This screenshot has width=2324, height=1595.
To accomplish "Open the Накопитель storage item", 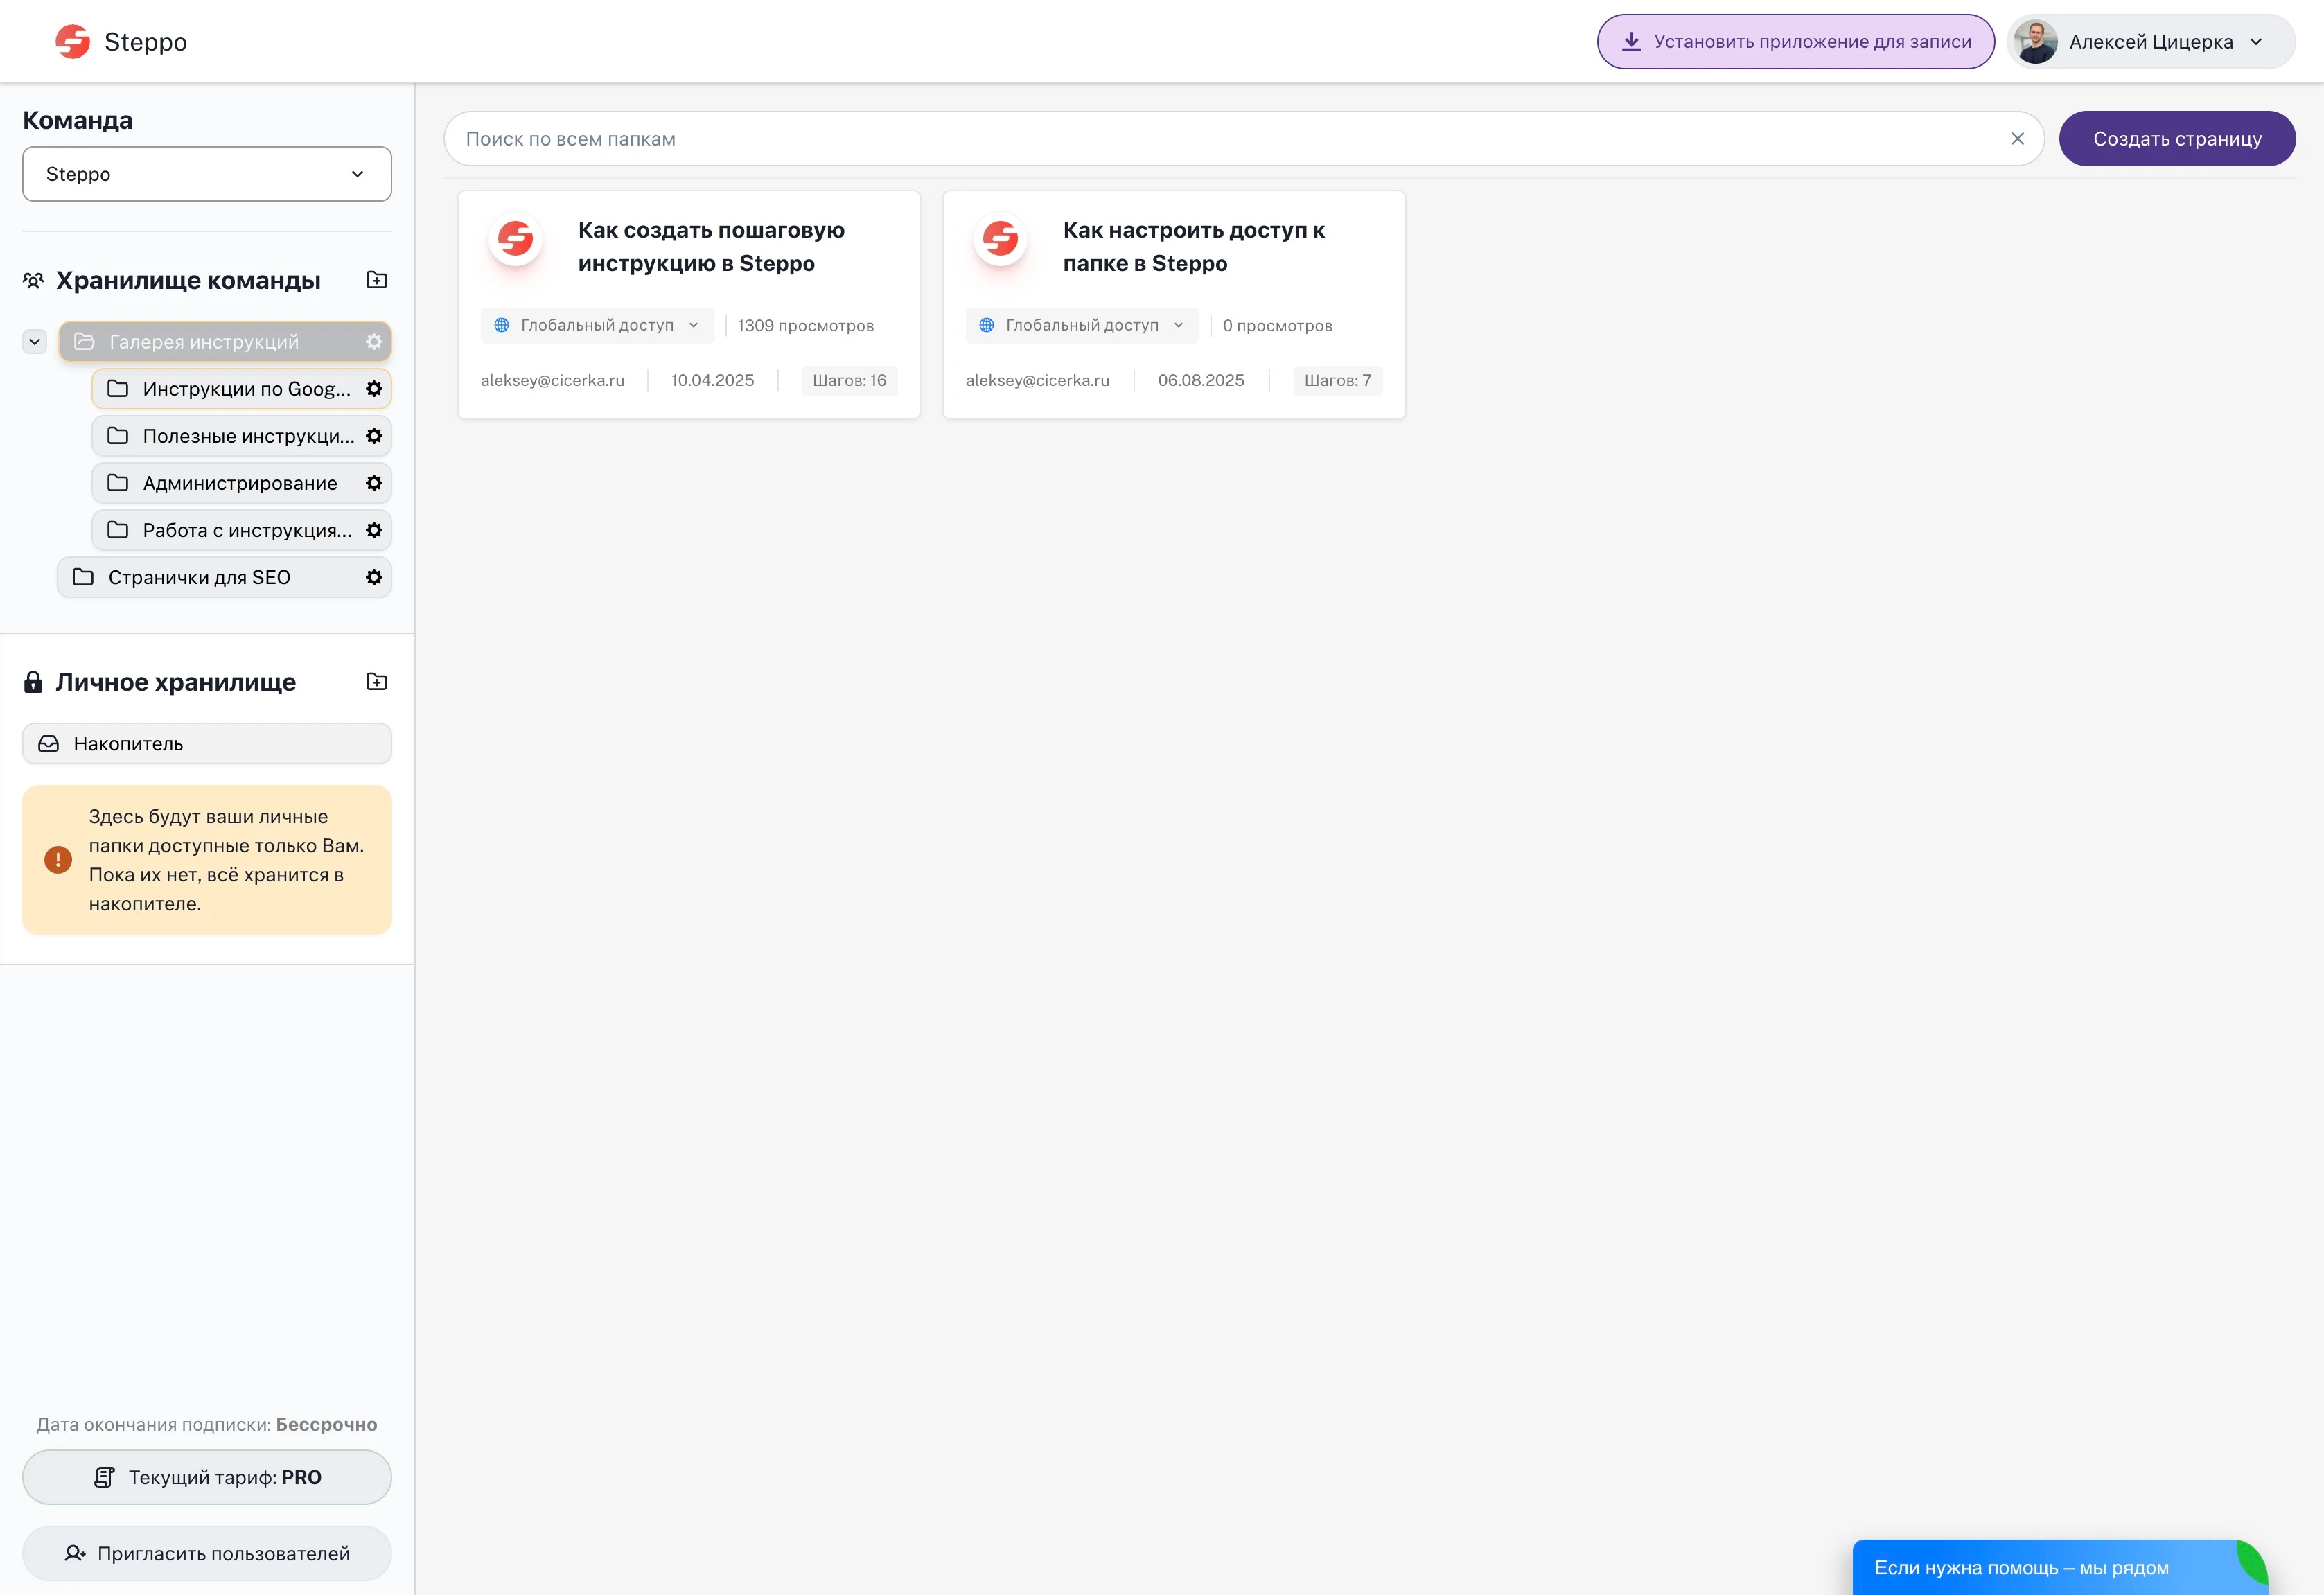I will coord(207,744).
